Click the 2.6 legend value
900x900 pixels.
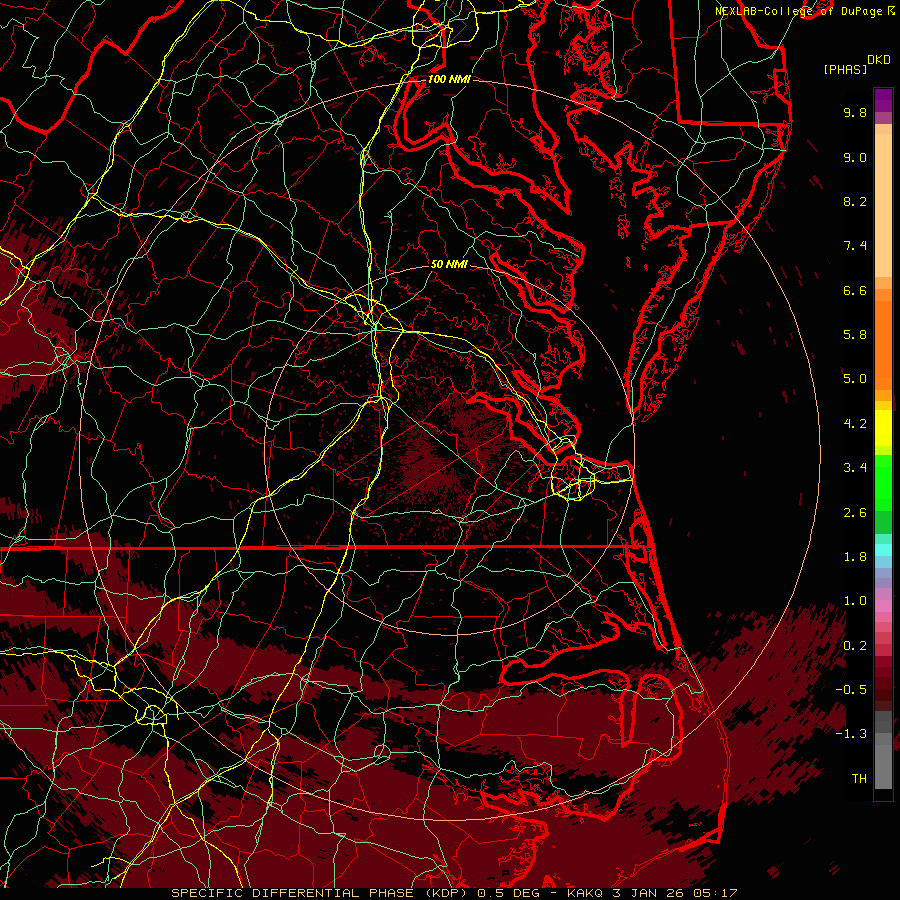(x=855, y=513)
